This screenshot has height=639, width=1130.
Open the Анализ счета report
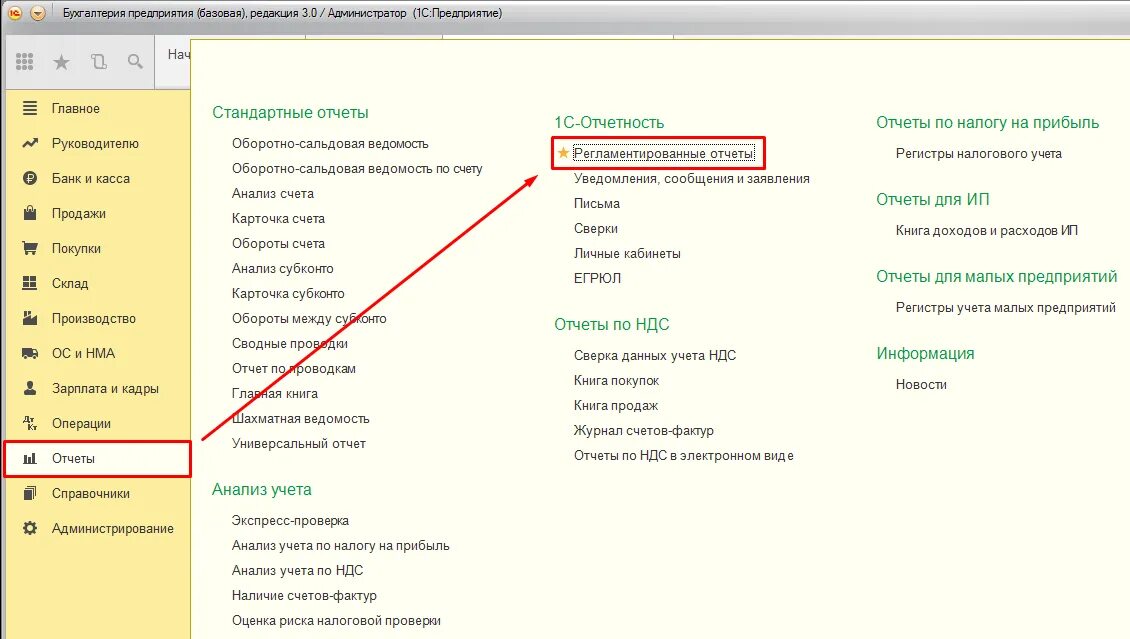point(272,194)
